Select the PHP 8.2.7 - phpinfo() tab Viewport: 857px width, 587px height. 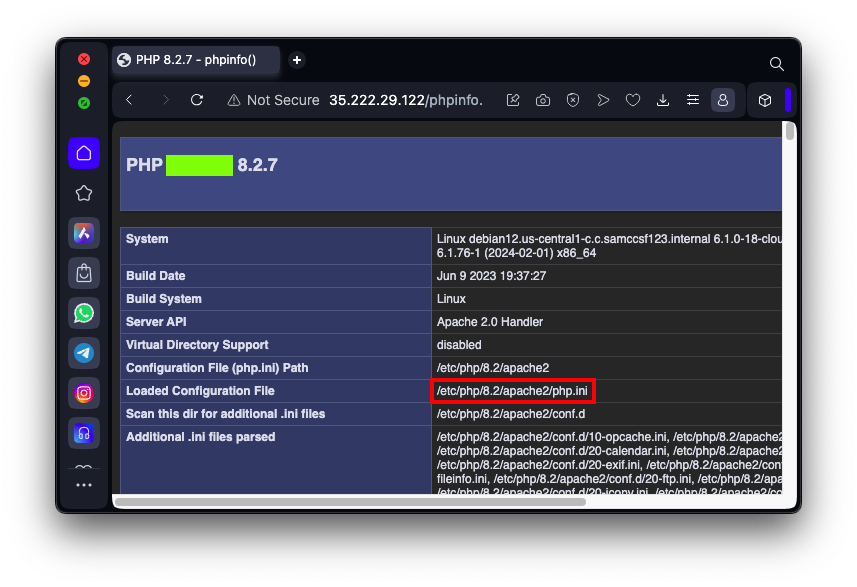tap(196, 60)
